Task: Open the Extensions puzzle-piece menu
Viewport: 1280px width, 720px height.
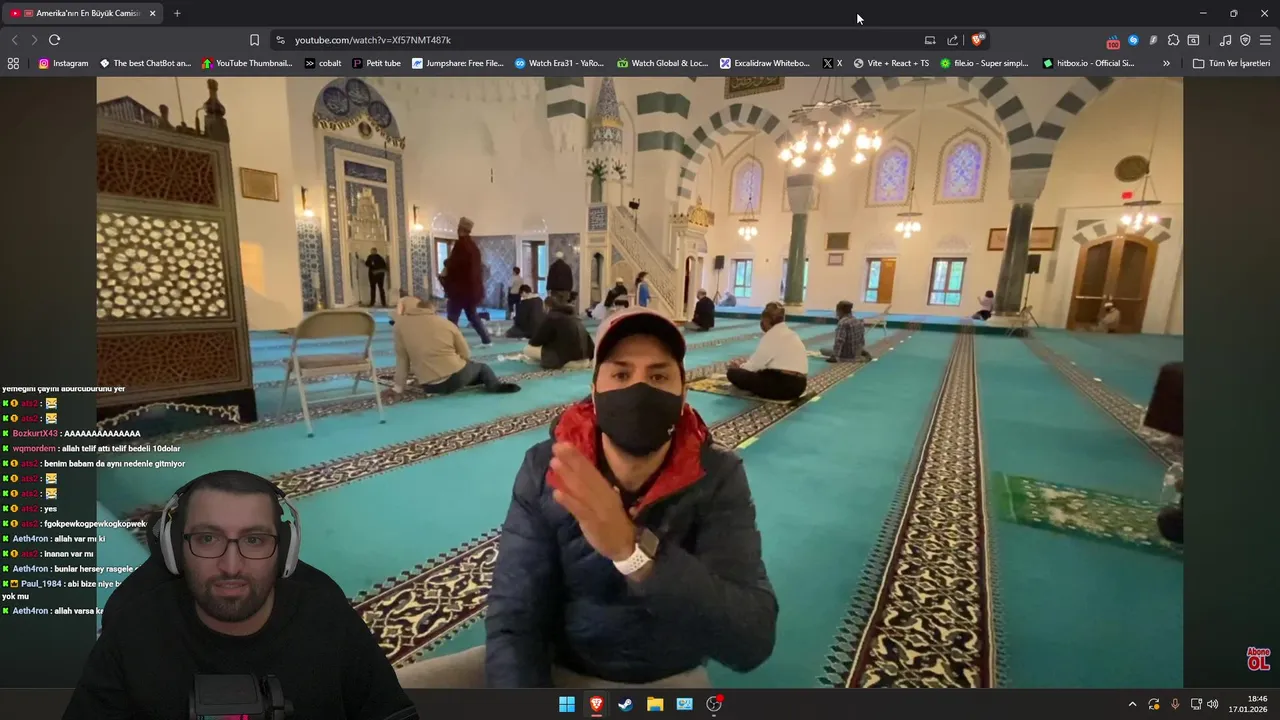Action: click(x=1174, y=40)
